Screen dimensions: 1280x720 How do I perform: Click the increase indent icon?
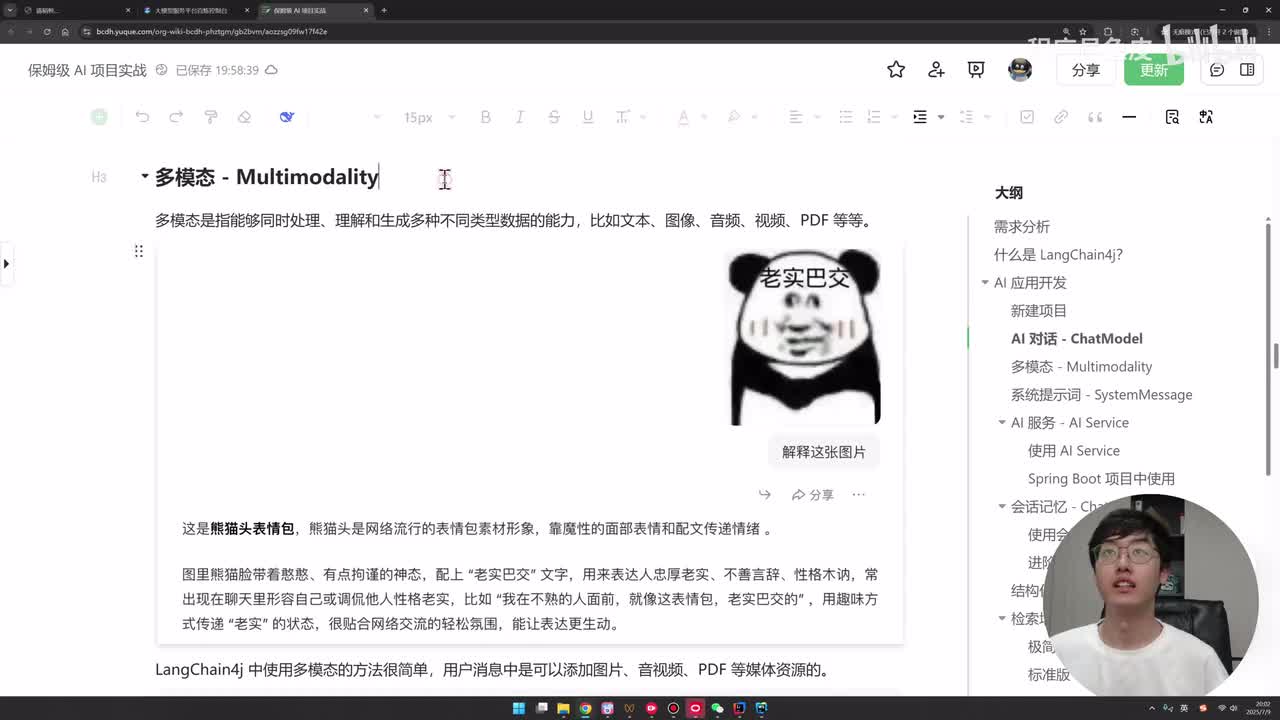coord(920,117)
